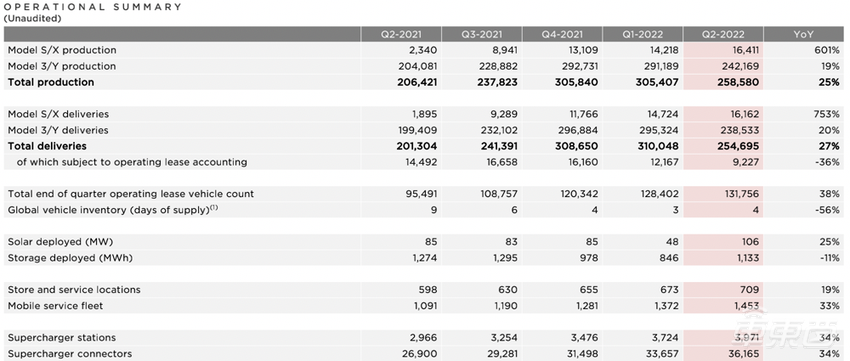
Task: Select the Q1-2022 column header
Action: pos(643,34)
